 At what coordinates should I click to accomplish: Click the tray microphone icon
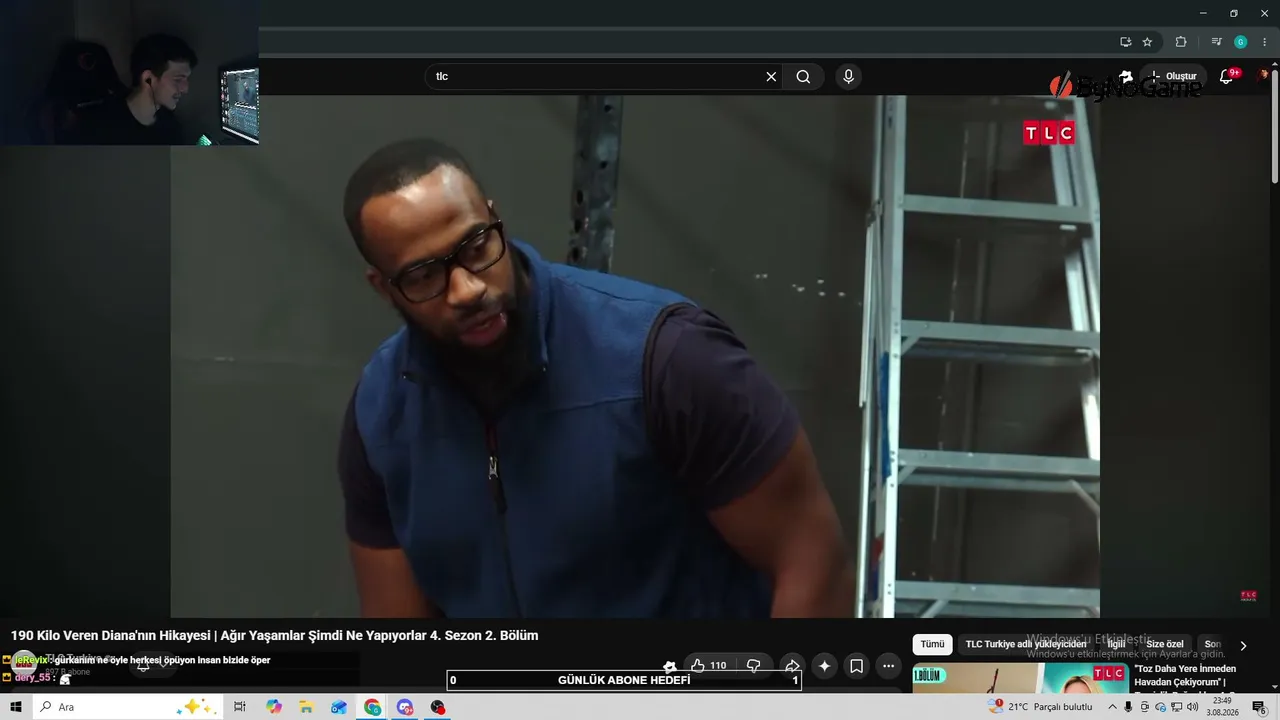click(1128, 707)
